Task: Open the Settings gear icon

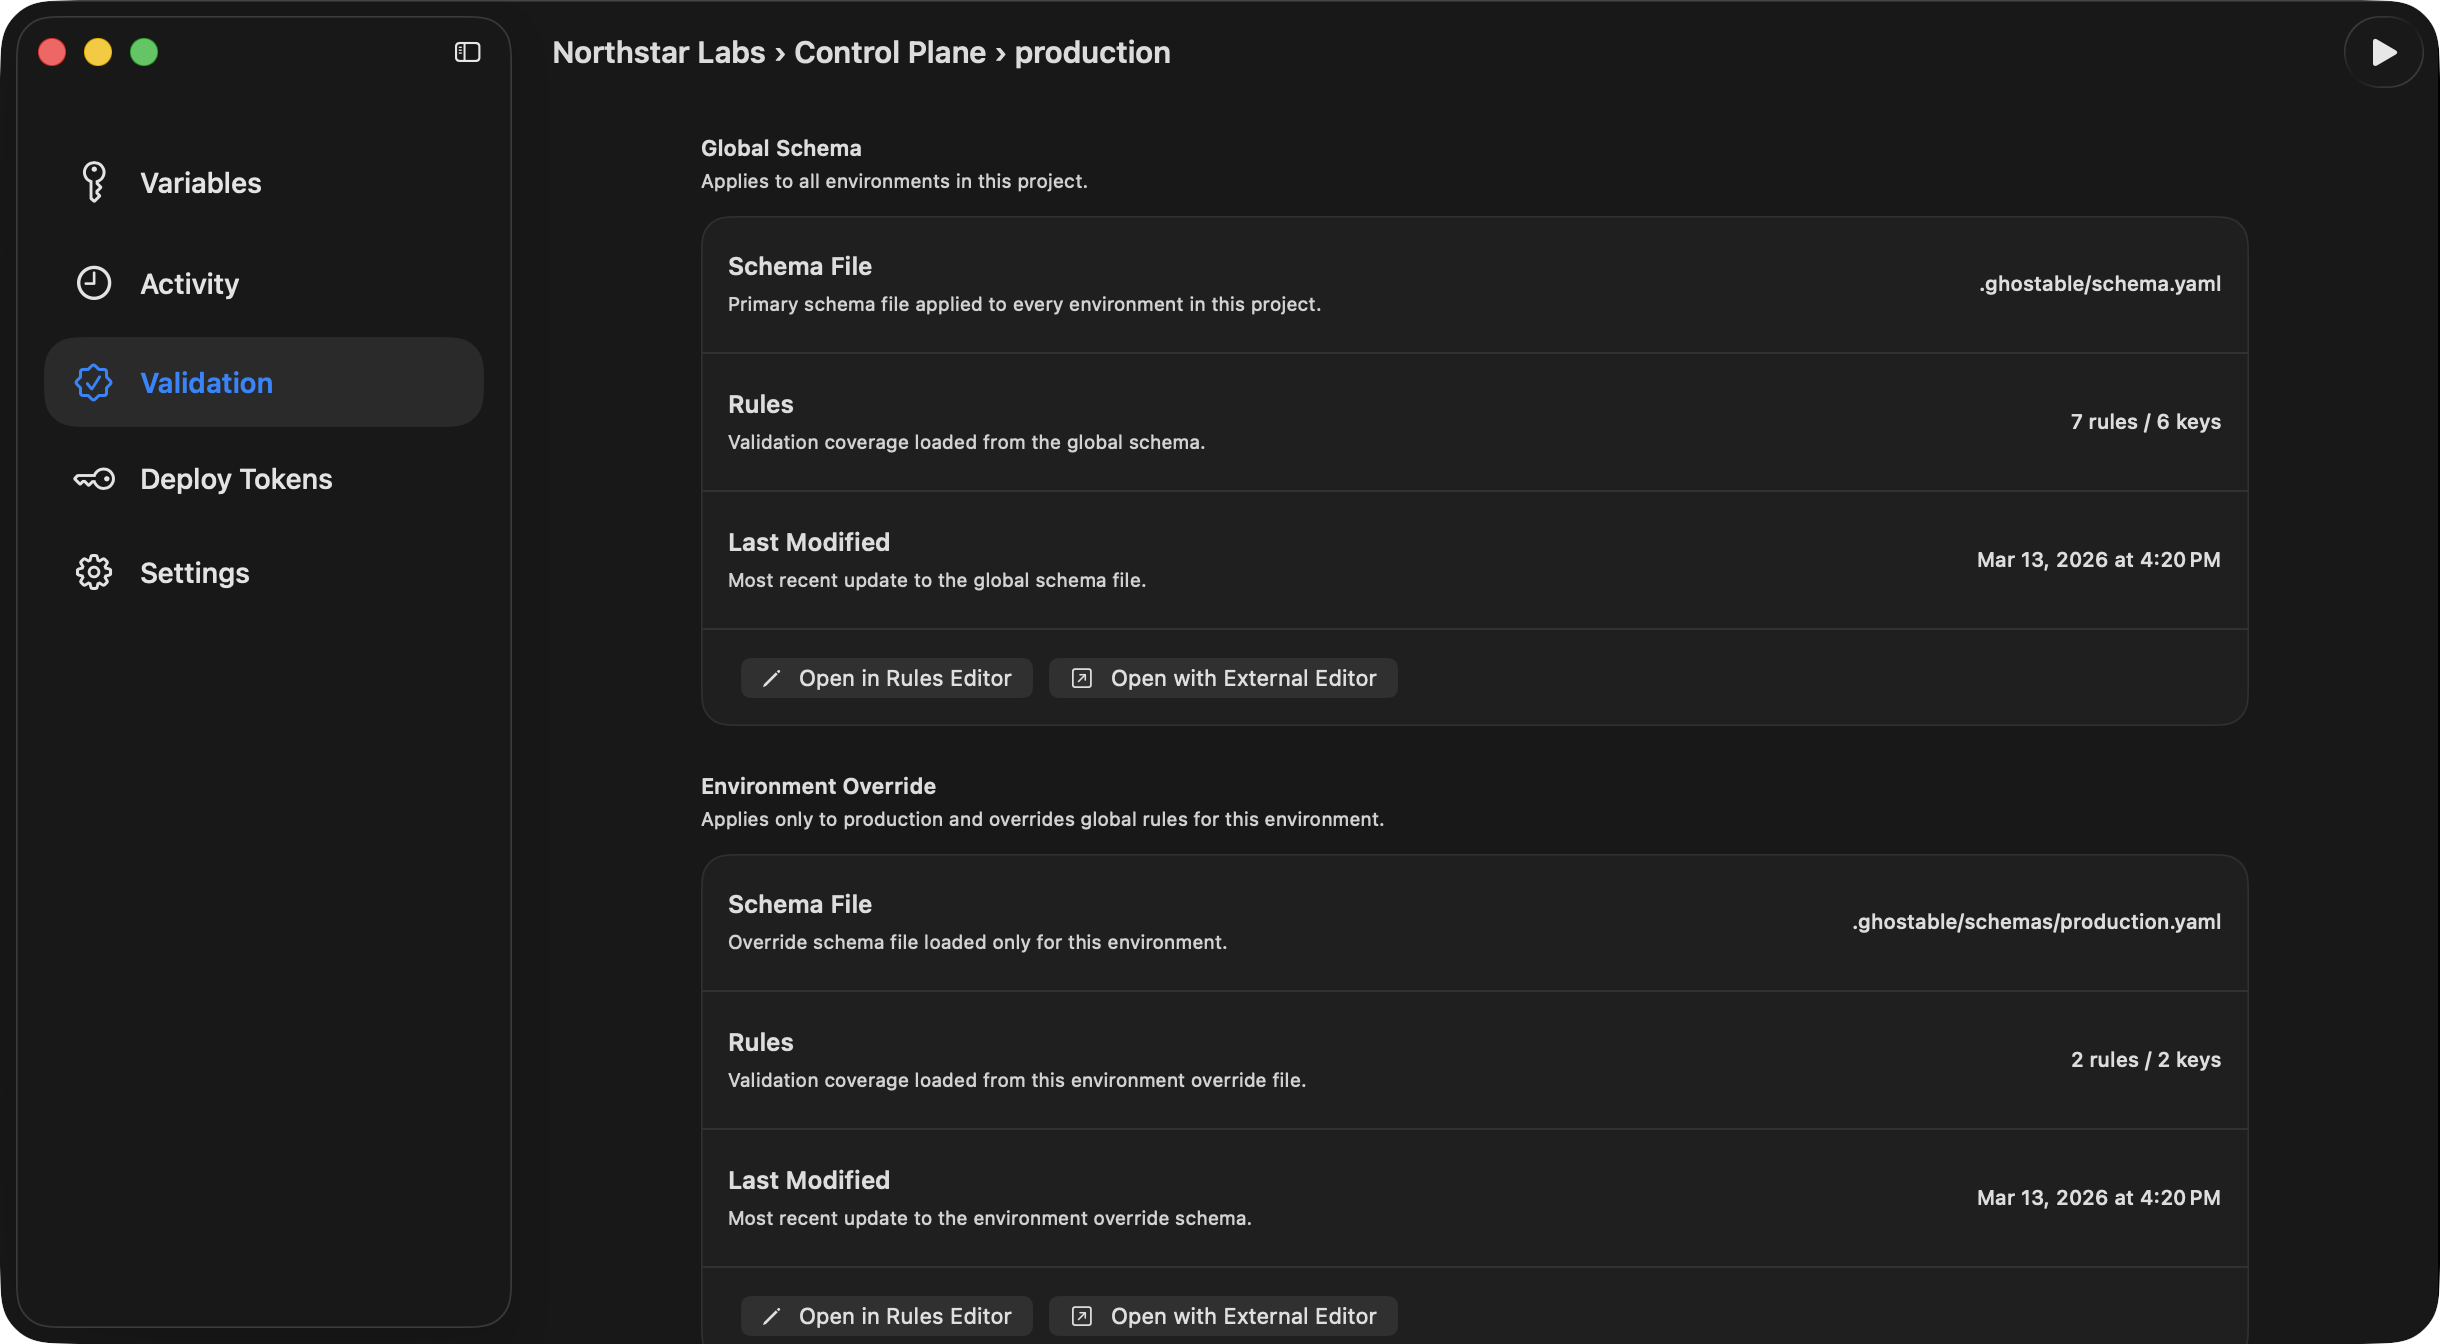Action: [x=93, y=572]
